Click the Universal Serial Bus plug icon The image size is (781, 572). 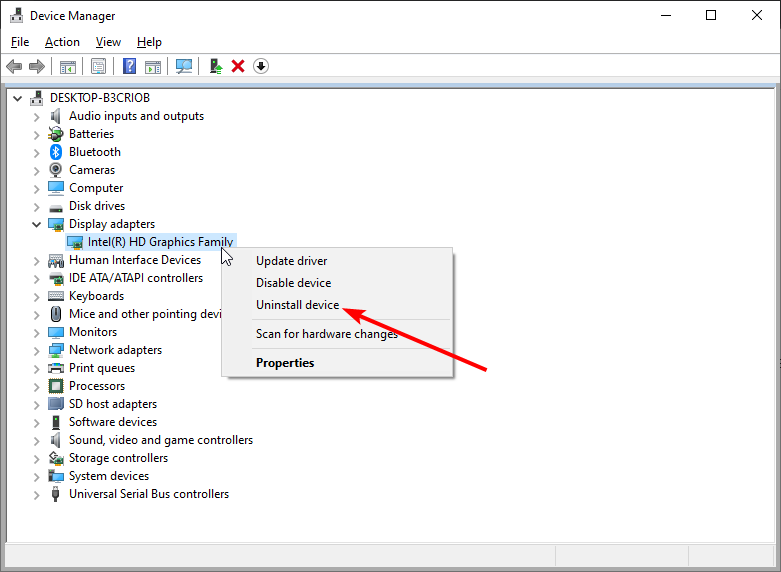[56, 494]
